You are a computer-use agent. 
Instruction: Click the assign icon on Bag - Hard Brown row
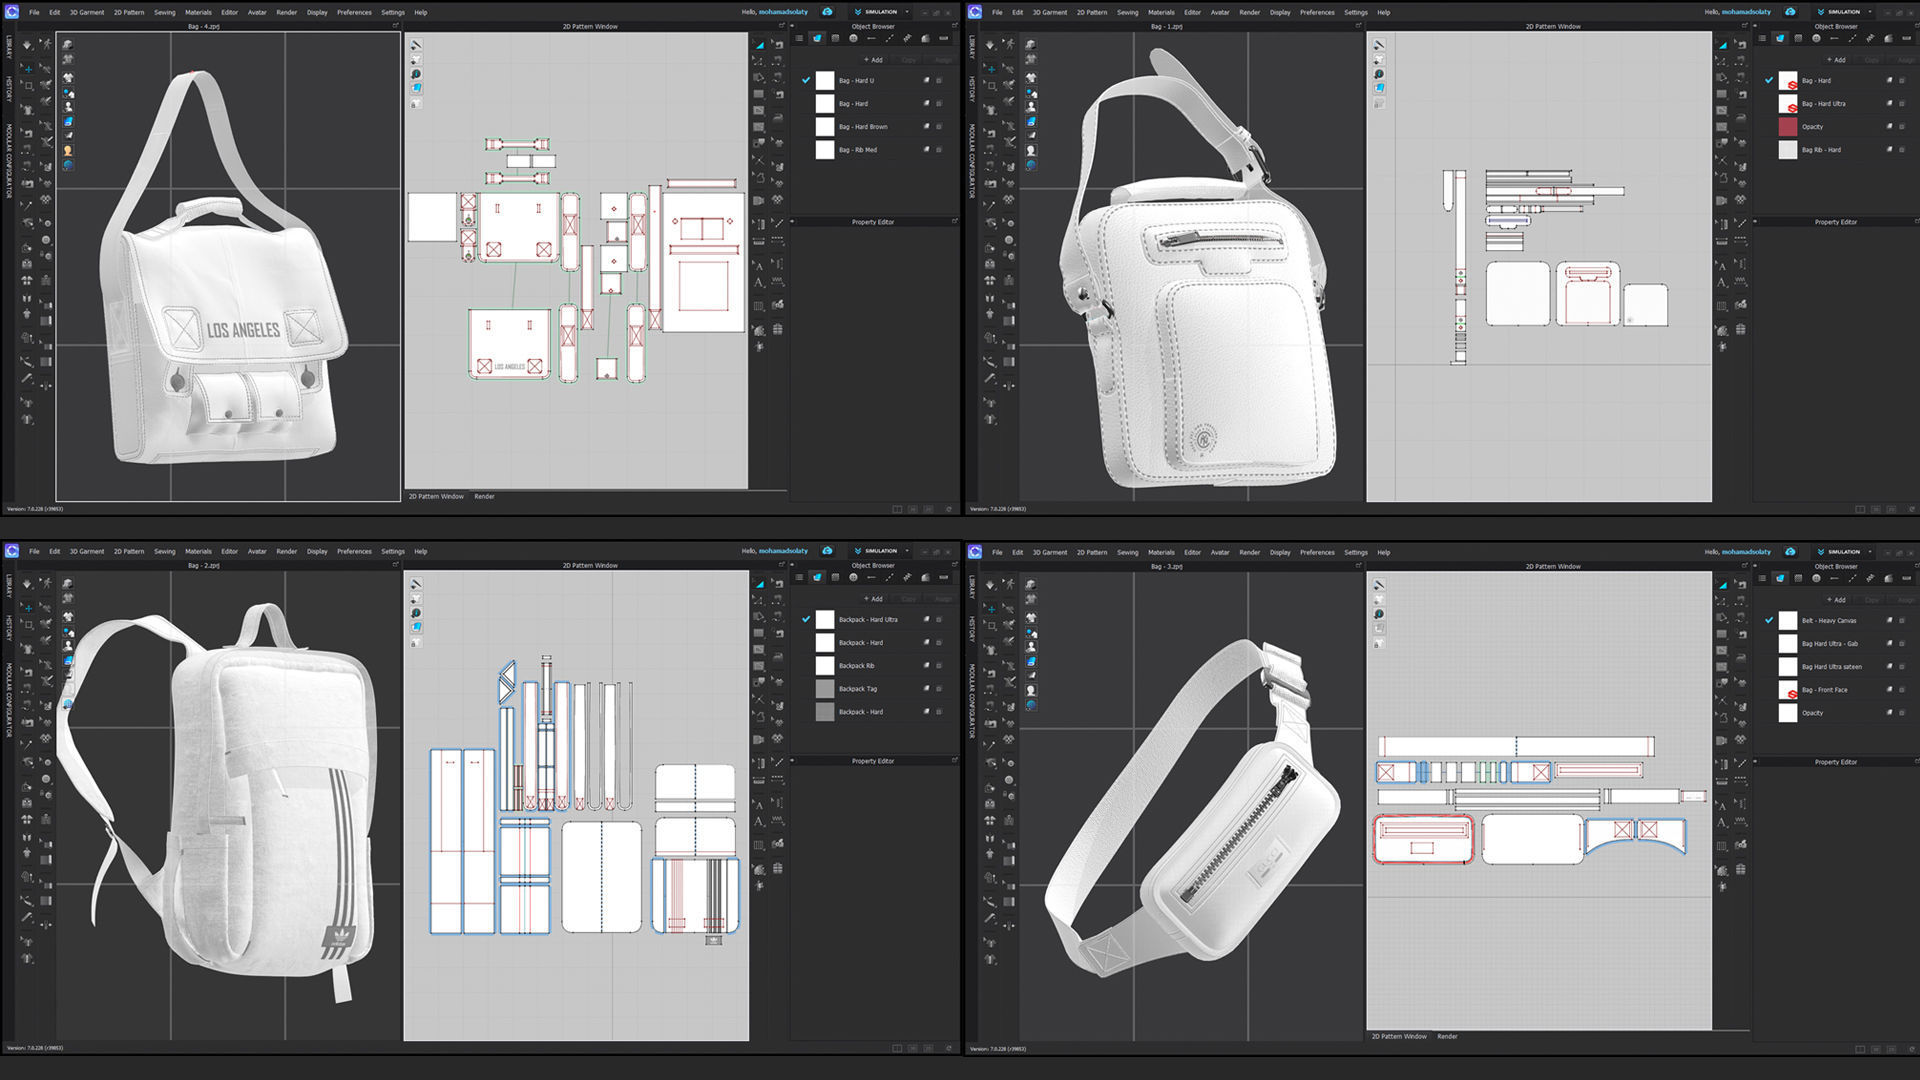(926, 127)
